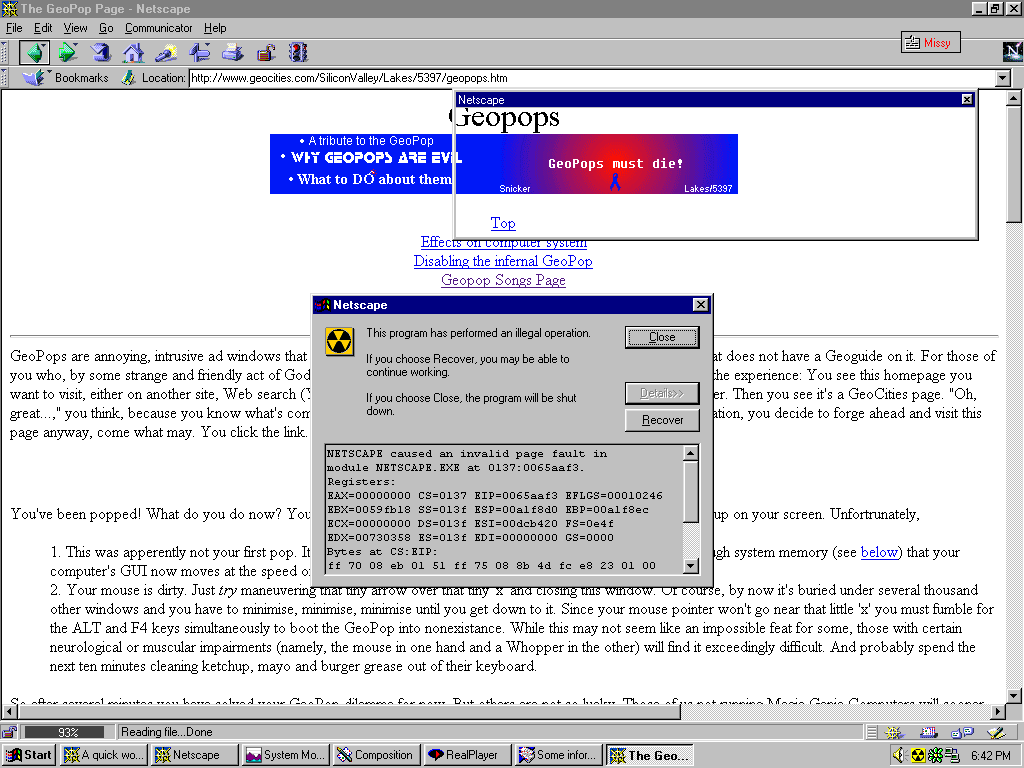Viewport: 1024px width, 768px height.
Task: Switch to 'A quick wo...' taskbar window
Action: (x=103, y=755)
